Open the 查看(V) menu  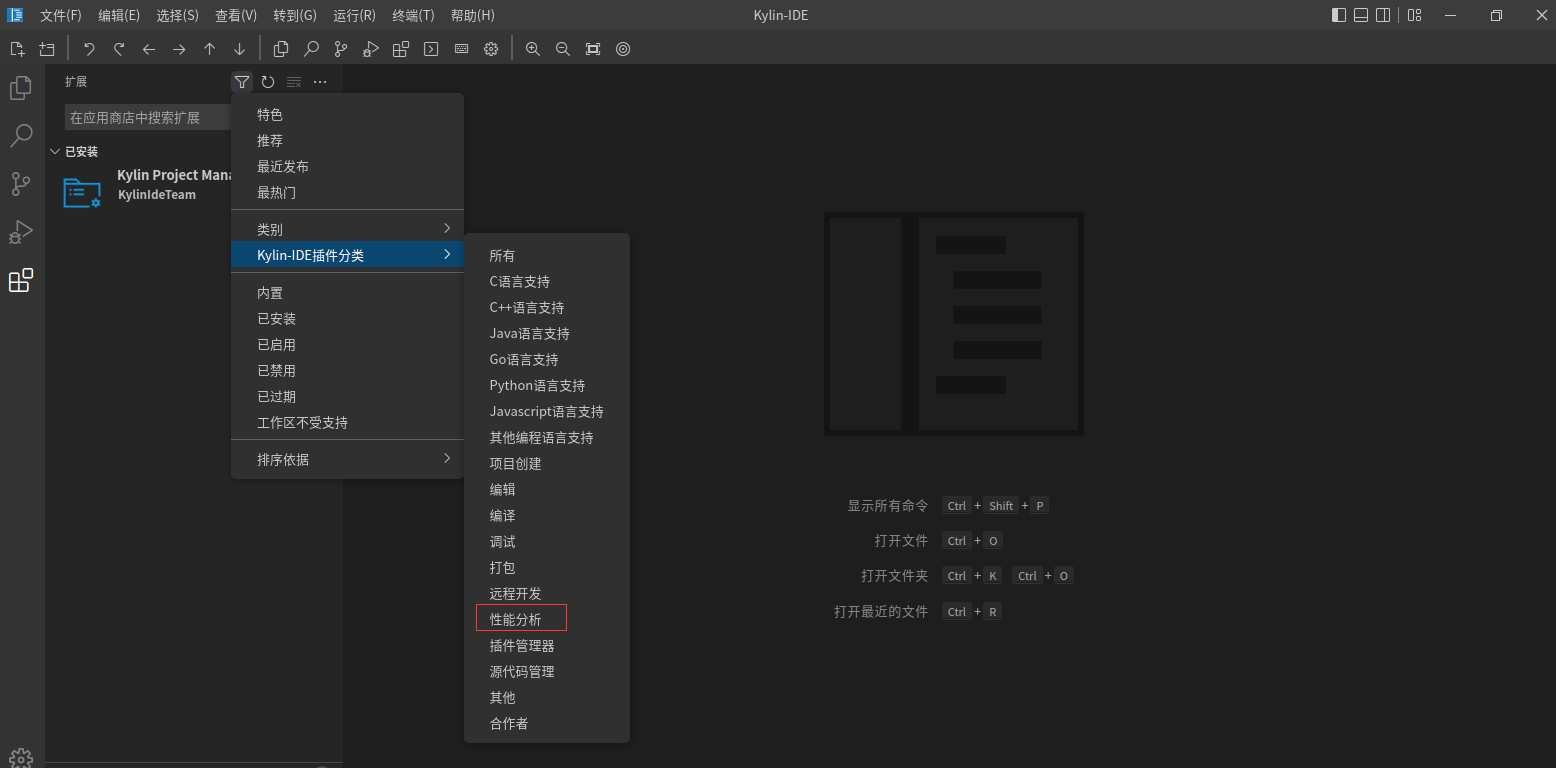[x=236, y=15]
